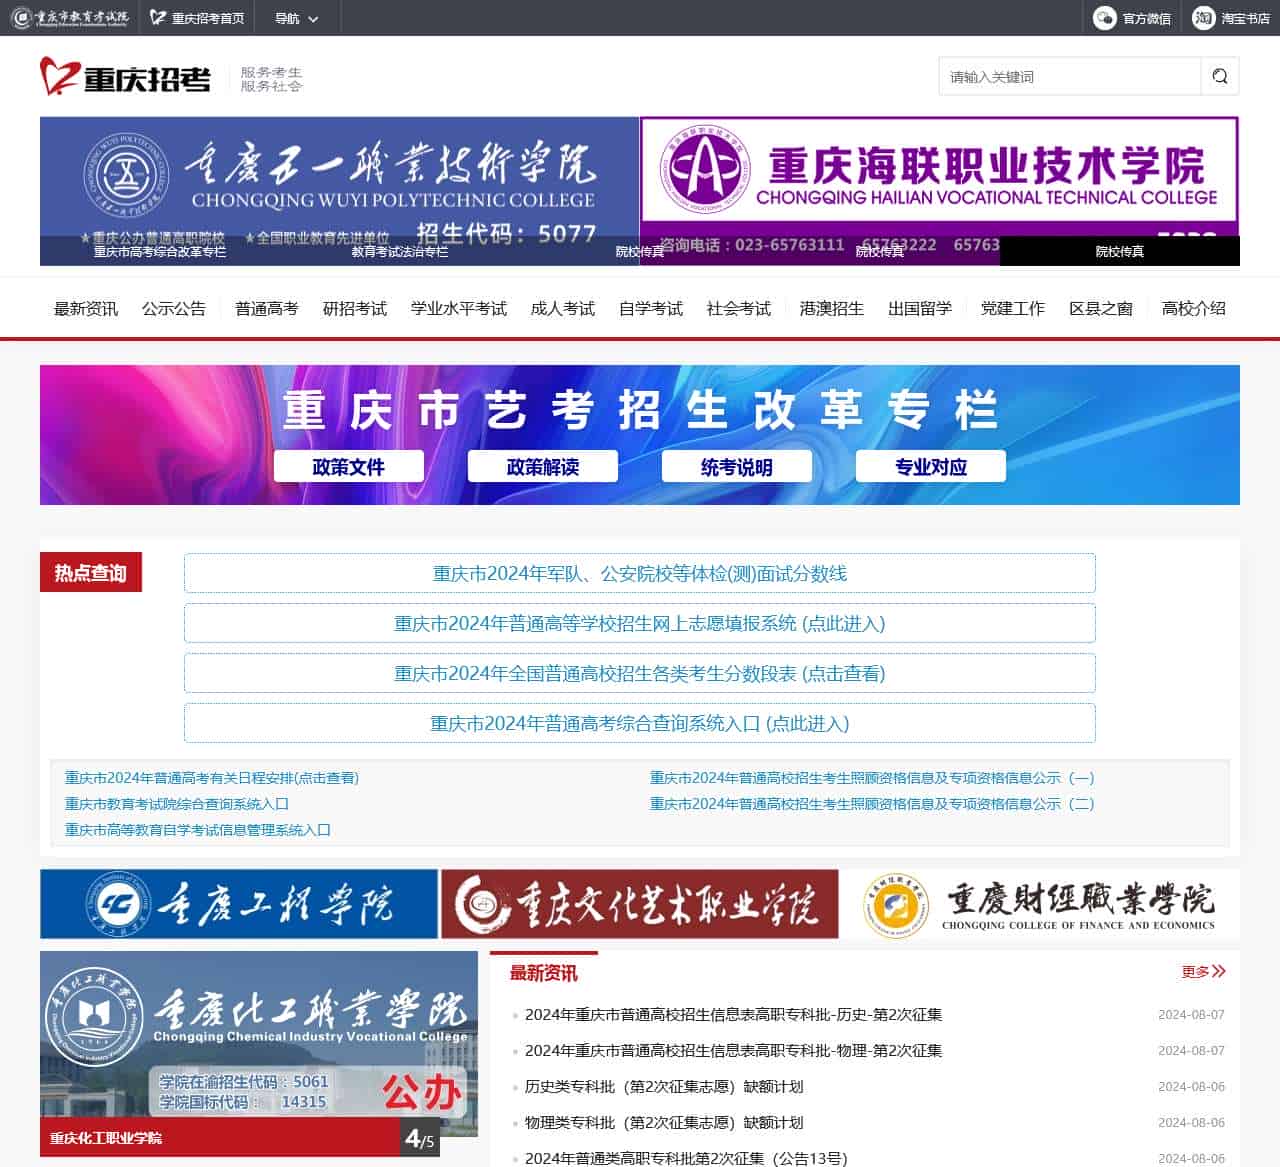This screenshot has height=1167, width=1280.
Task: Open news 普通类高职专科批第2次征集（公告13号）
Action: coord(686,1158)
